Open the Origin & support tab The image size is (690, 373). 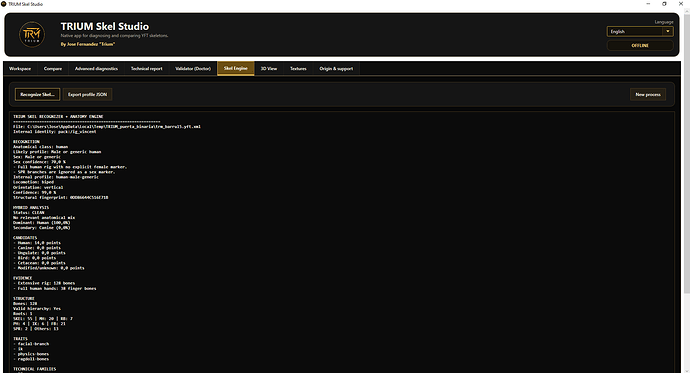(336, 69)
